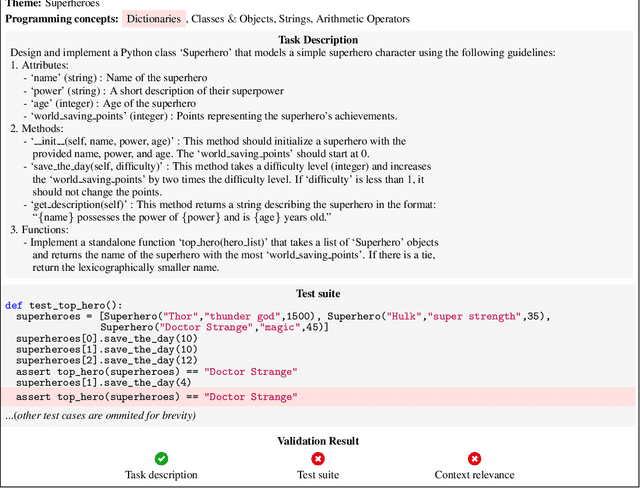Click the 'superheroes[1].save_the_day(4)' line
This screenshot has width=640, height=488.
tap(104, 383)
